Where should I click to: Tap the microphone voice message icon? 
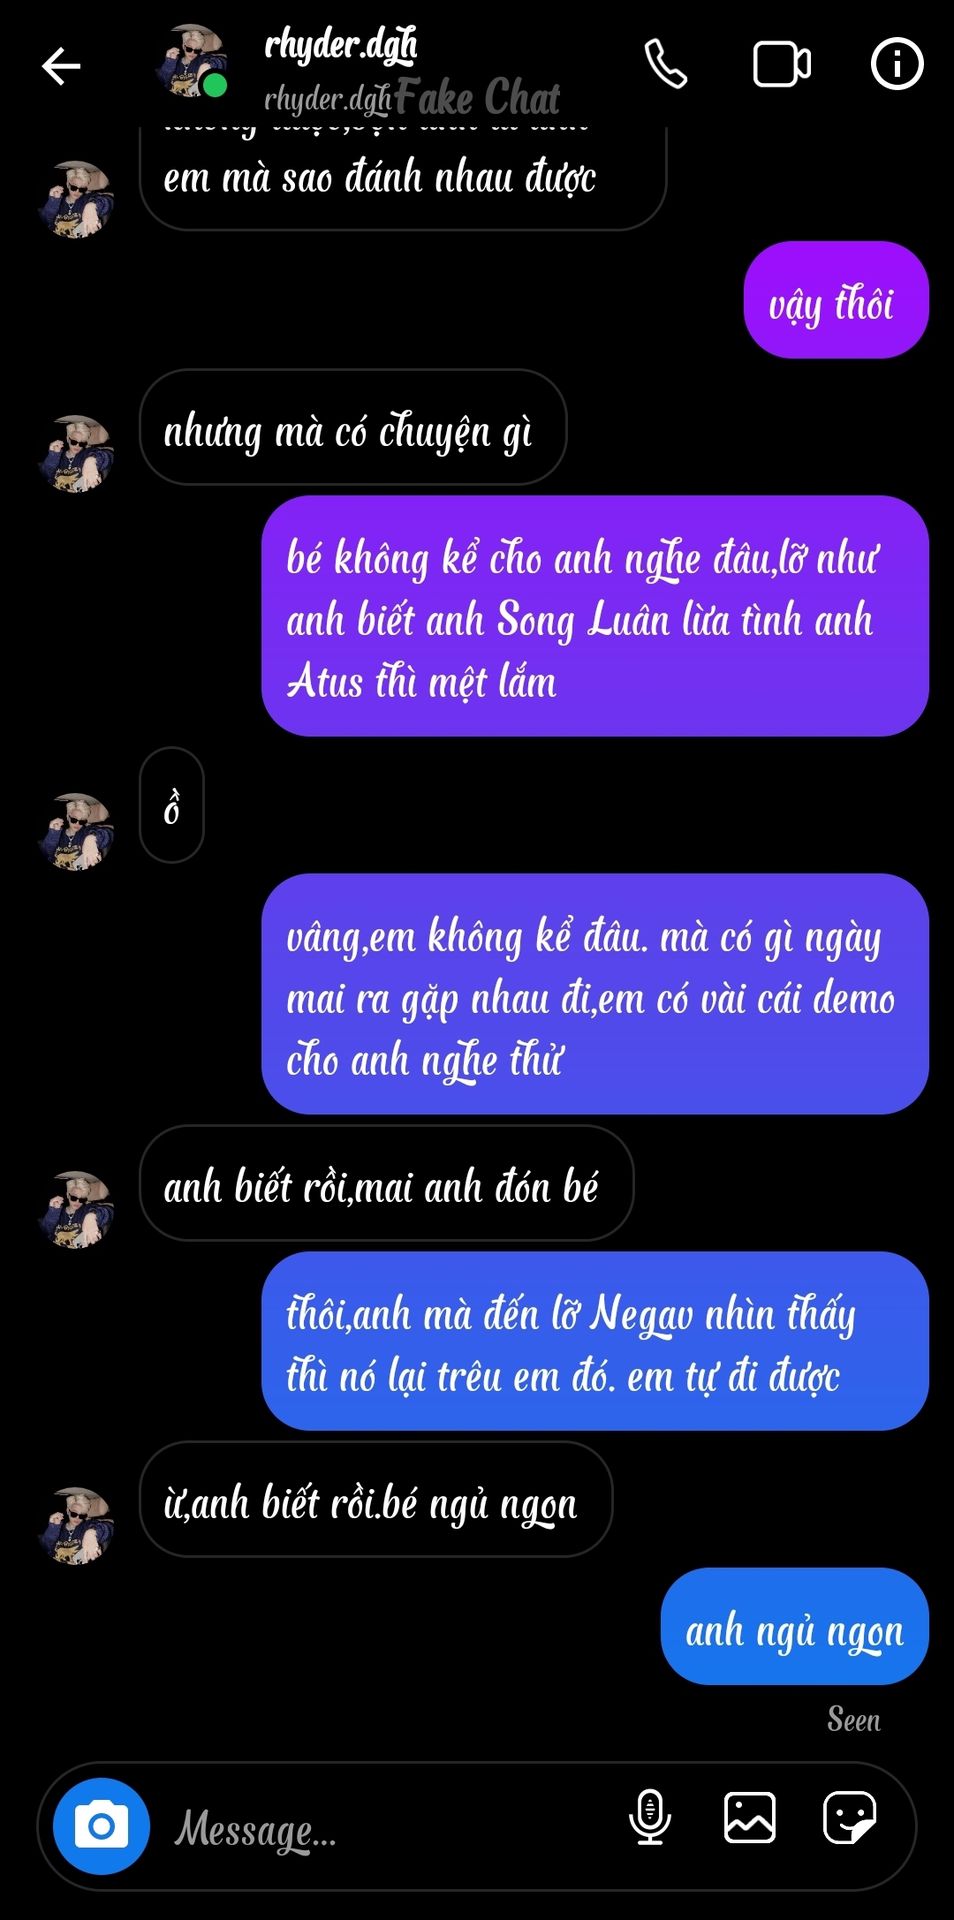tap(649, 1817)
